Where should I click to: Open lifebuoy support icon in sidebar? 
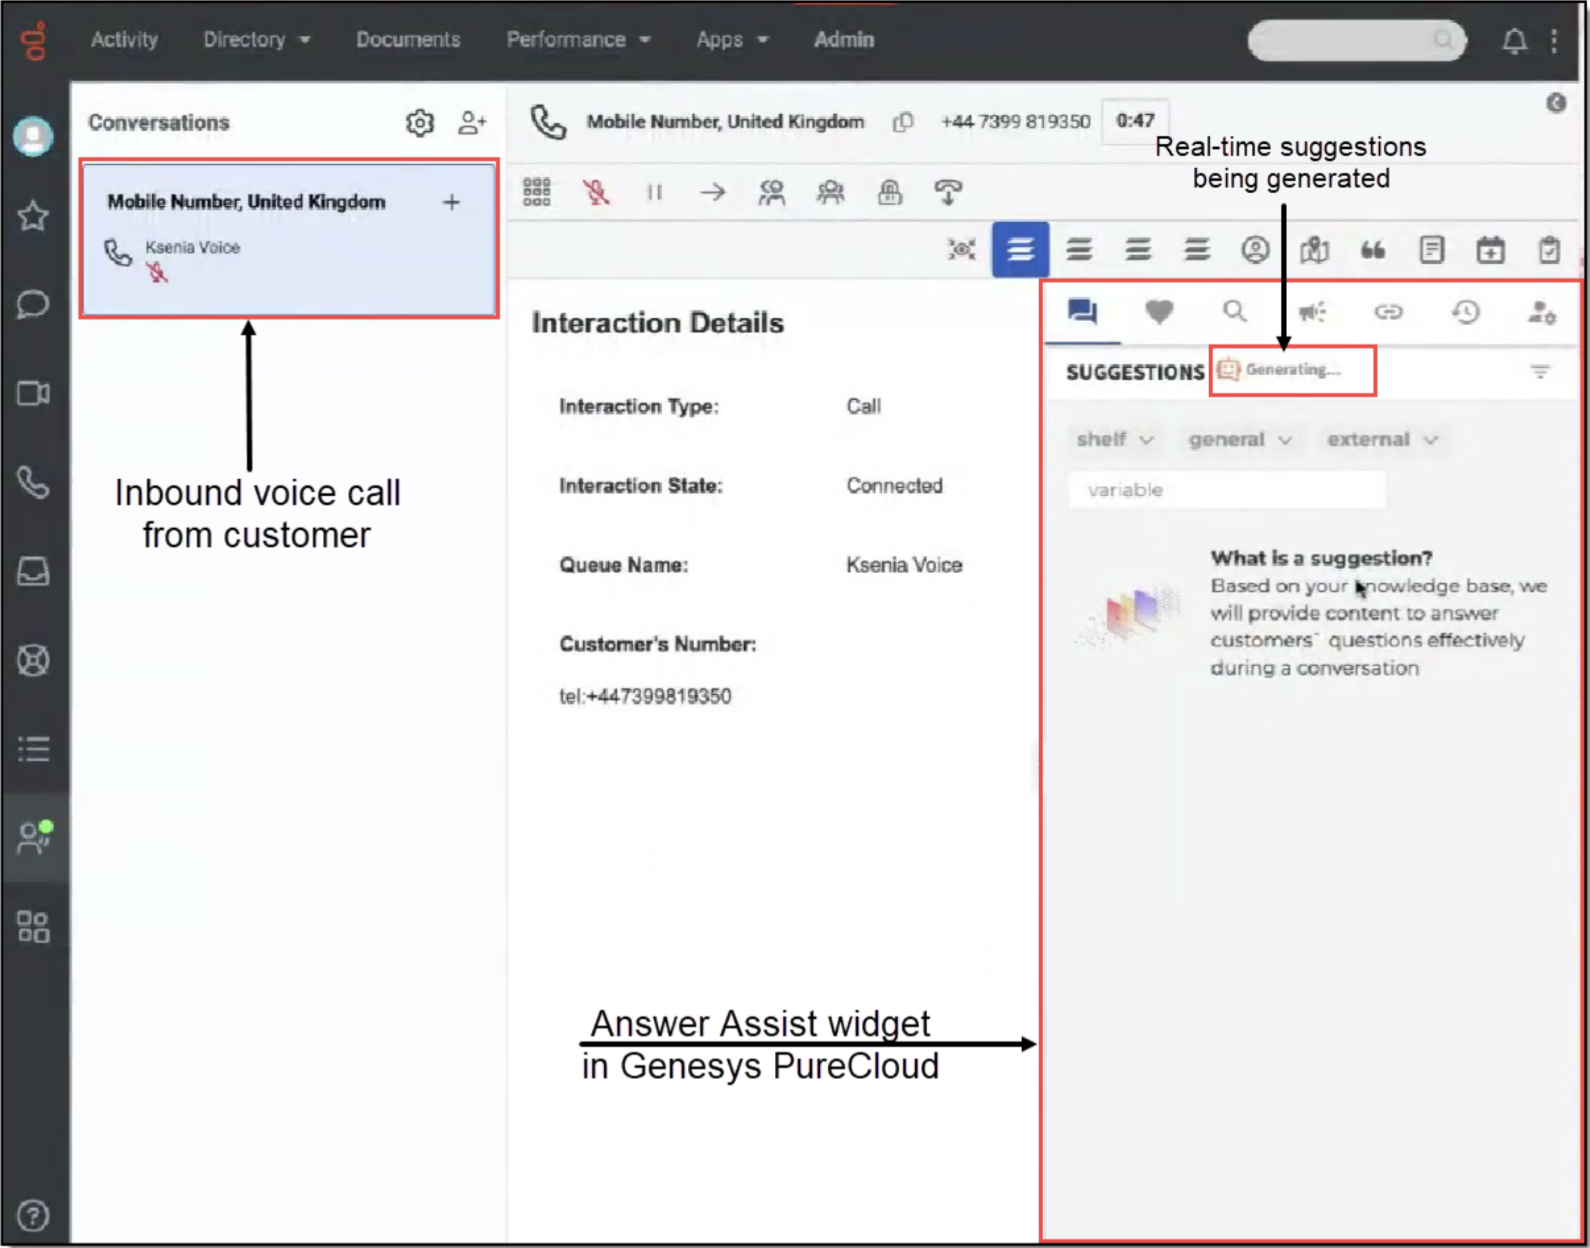click(x=33, y=660)
